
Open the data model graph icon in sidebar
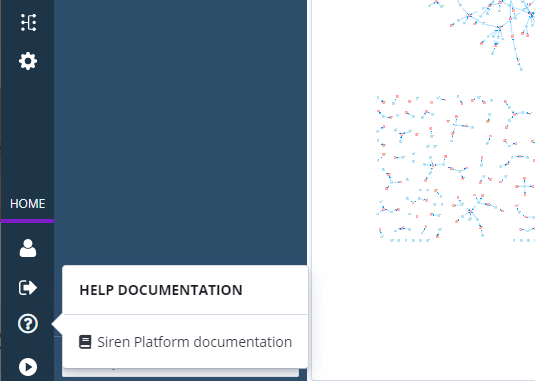(x=28, y=23)
